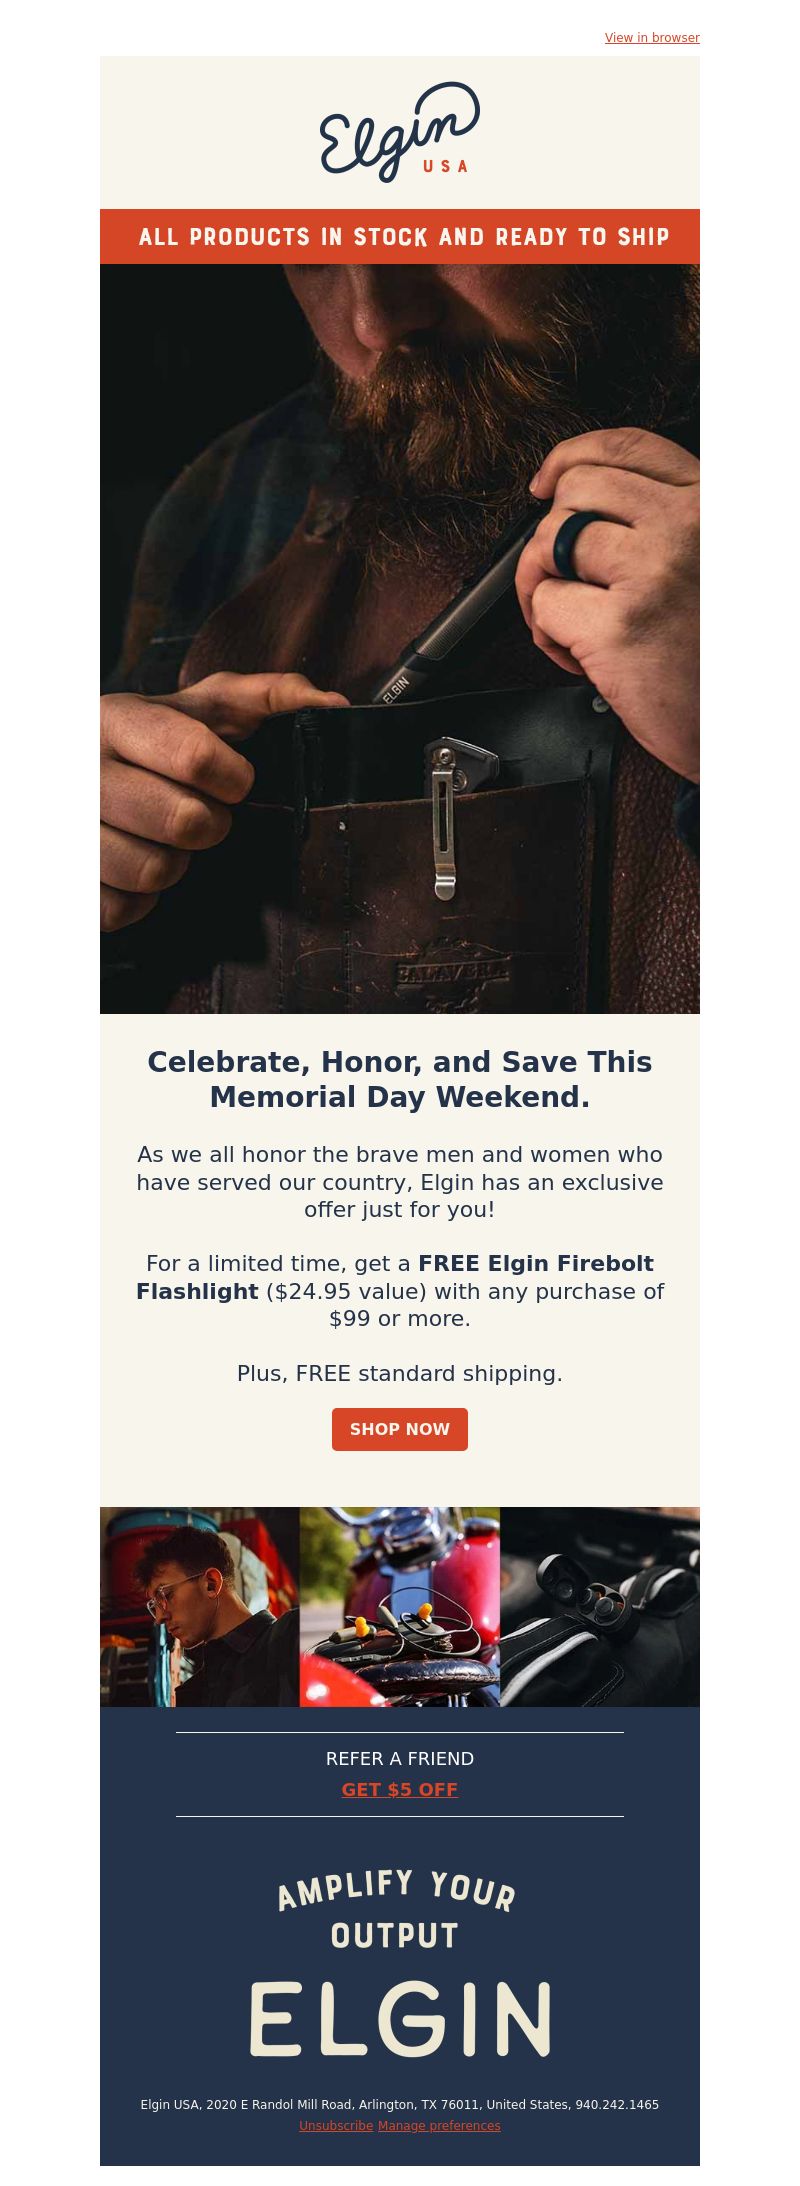Open the man with glasses earplug photo

200,1607
